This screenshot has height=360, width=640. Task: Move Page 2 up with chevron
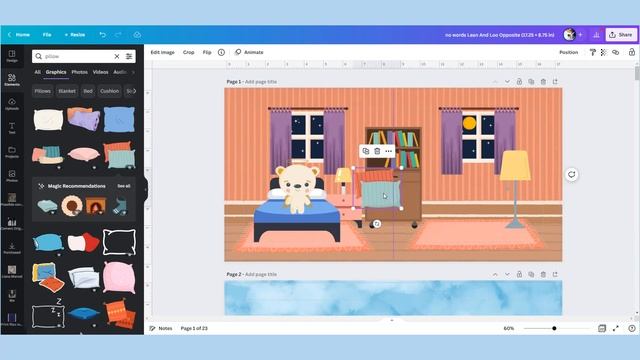[x=495, y=274]
